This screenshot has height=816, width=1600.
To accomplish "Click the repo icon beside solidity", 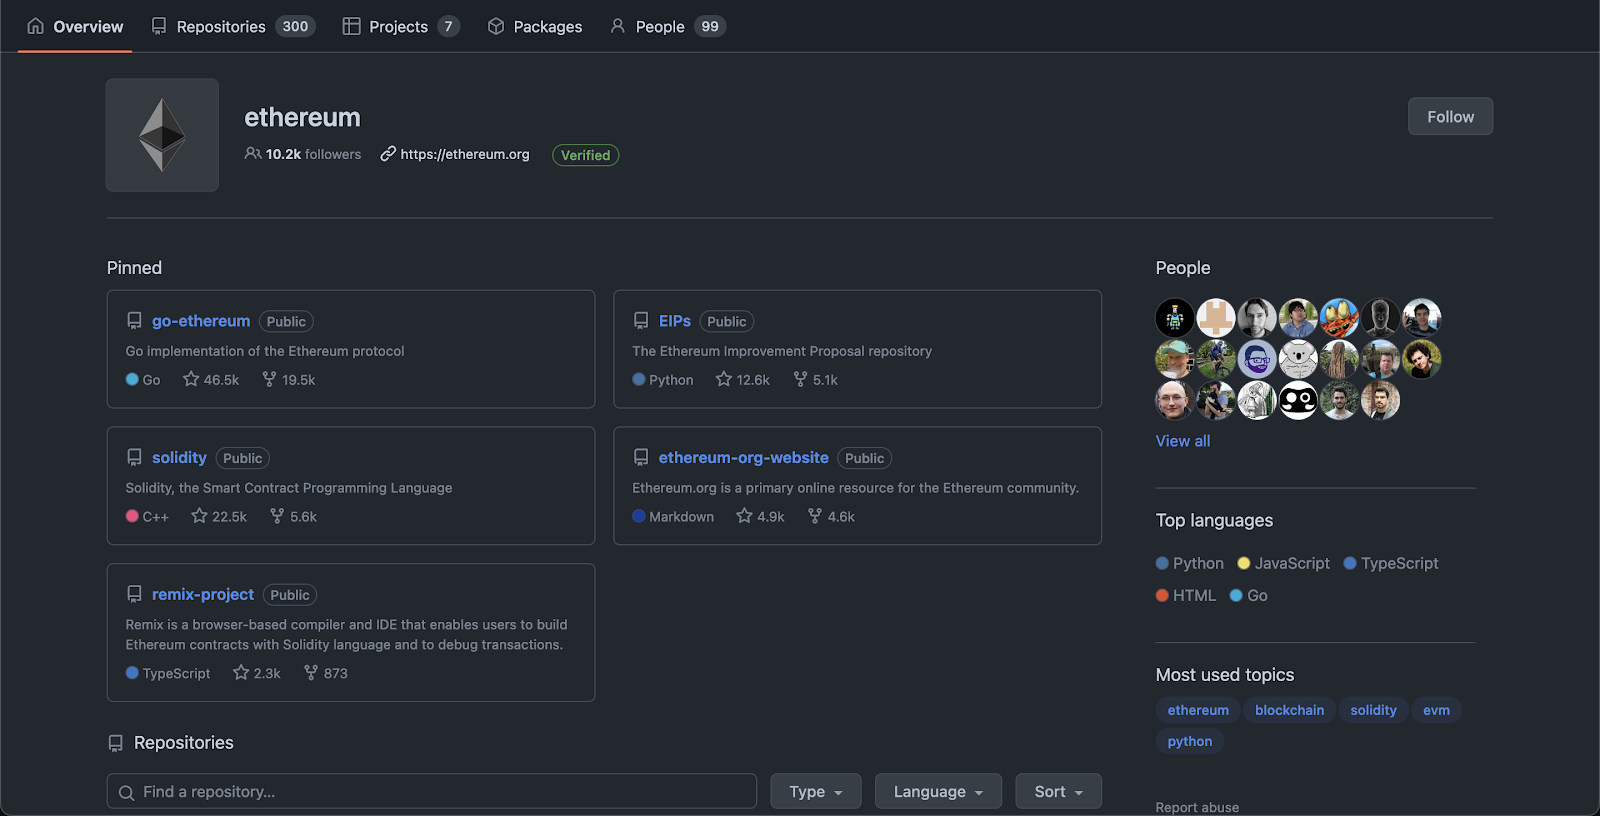I will pos(134,457).
